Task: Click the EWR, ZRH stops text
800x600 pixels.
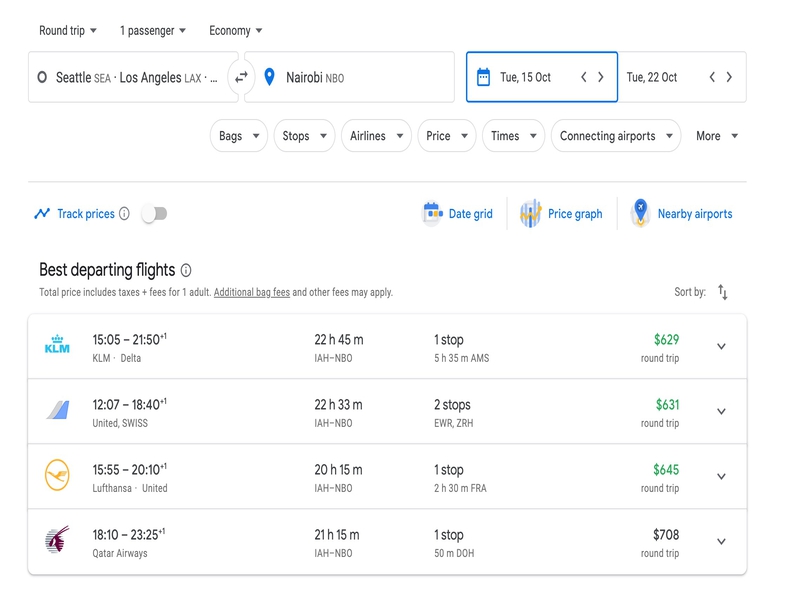Action: point(454,423)
